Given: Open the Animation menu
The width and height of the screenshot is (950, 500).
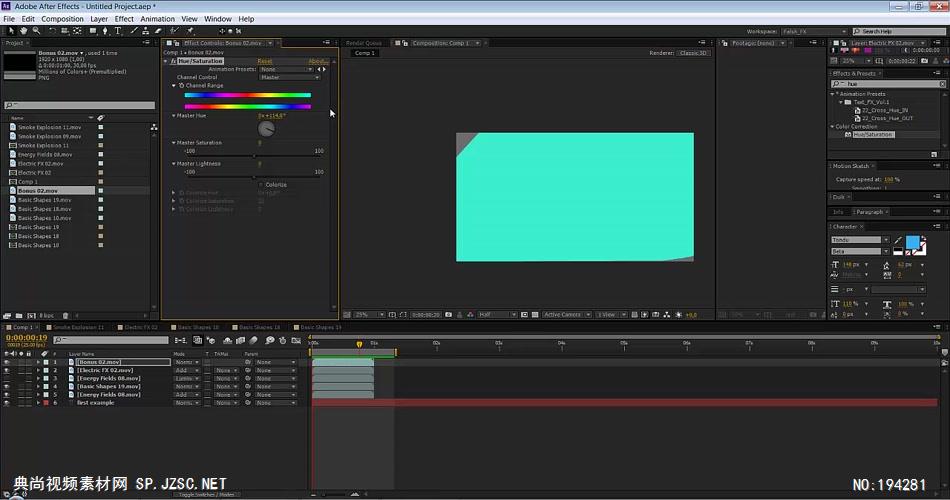Looking at the screenshot, I should pyautogui.click(x=158, y=19).
